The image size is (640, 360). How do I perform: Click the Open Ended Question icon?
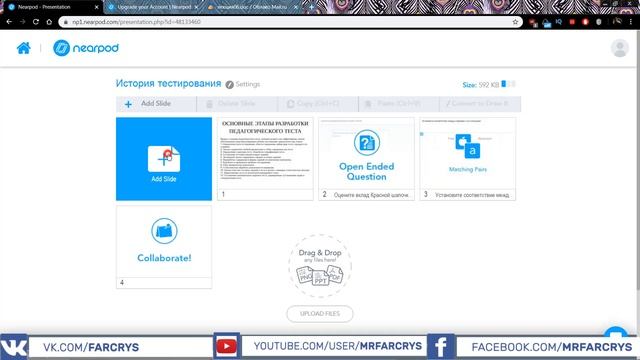367,142
